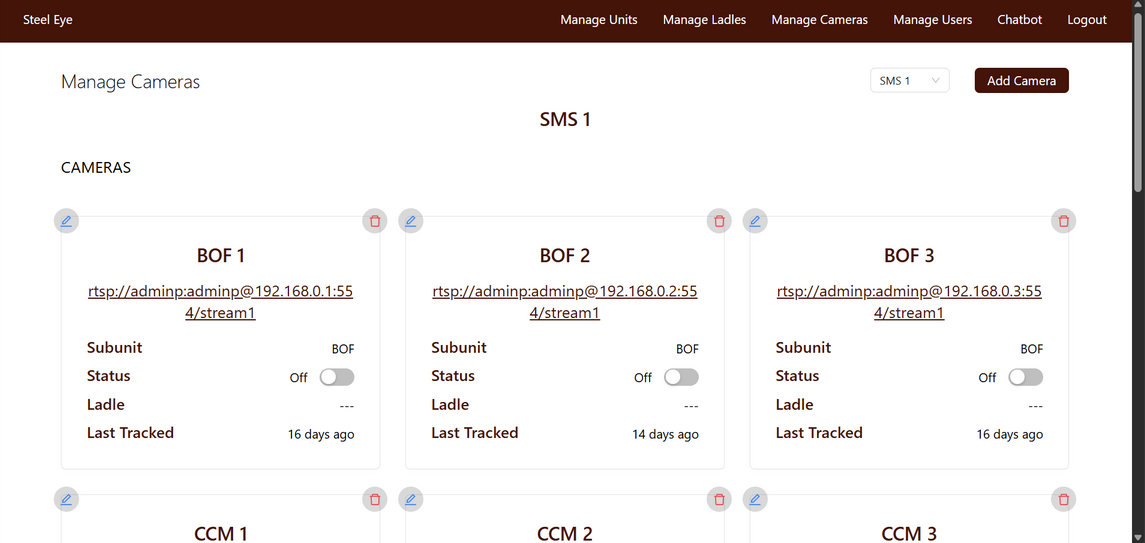1145x543 pixels.
Task: Click BOF 1 Subunit value 'BOF'
Action: 343,349
